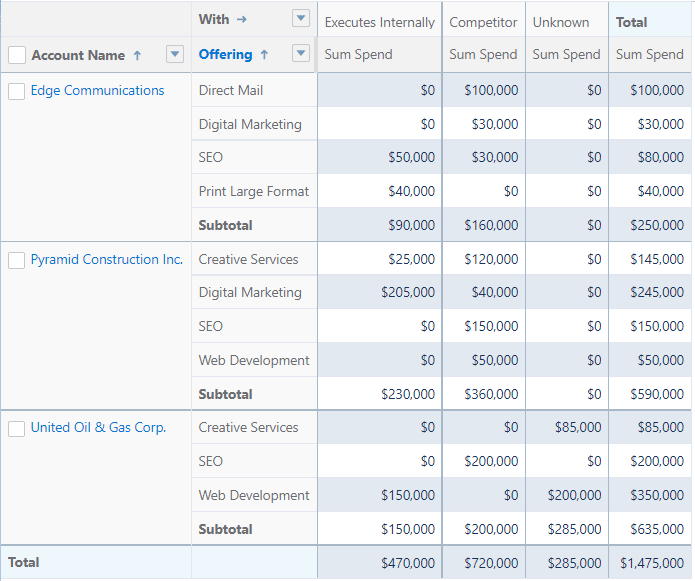This screenshot has width=695, height=581.
Task: Follow the Pyramid Construction Inc. link
Action: [x=106, y=260]
